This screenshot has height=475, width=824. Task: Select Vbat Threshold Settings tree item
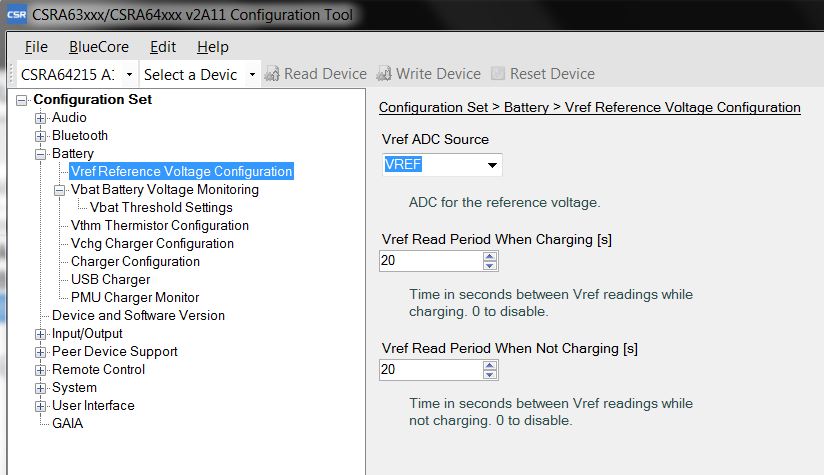(x=161, y=207)
